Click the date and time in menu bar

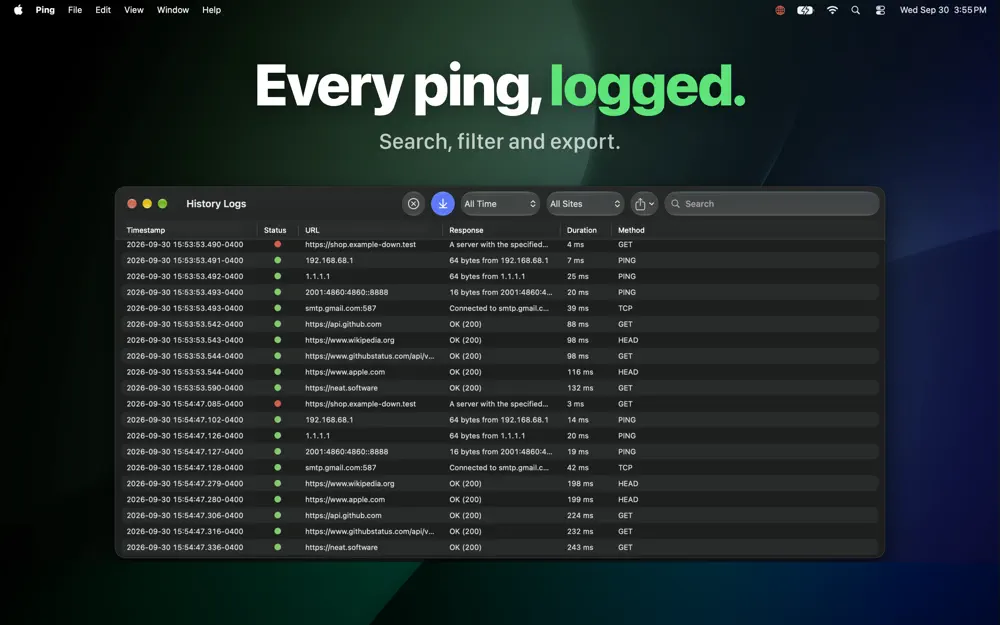point(943,10)
